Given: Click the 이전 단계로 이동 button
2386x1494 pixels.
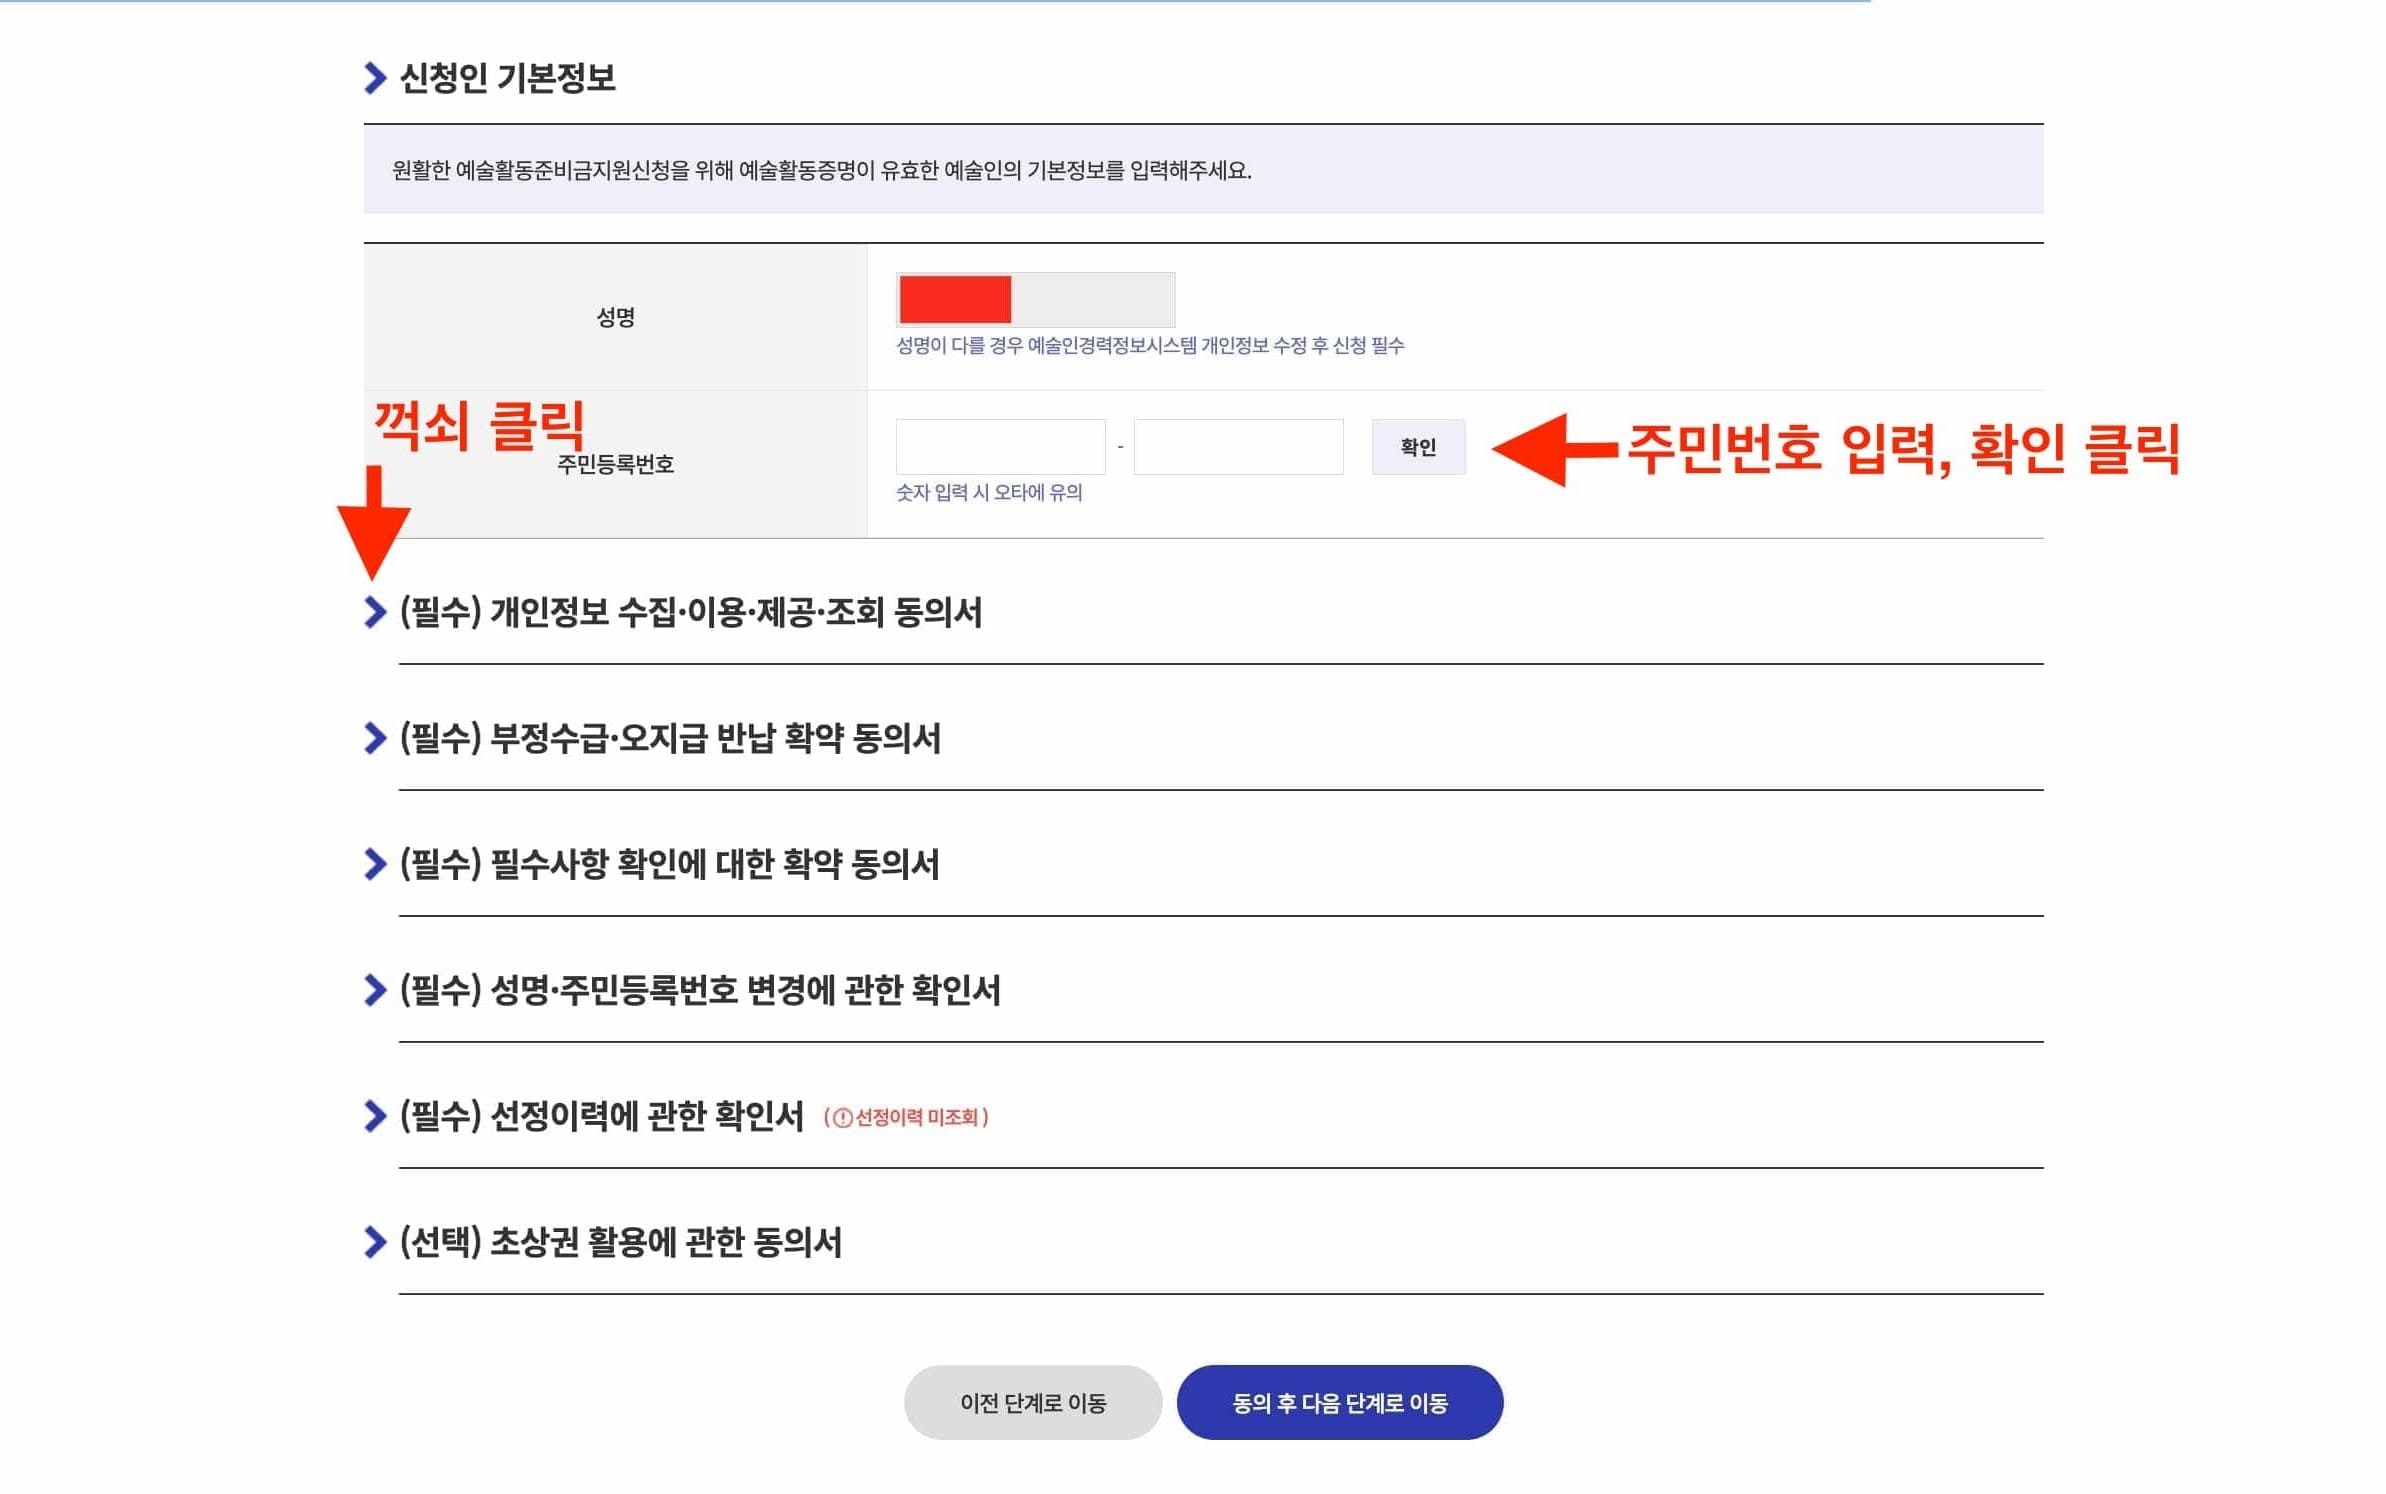Looking at the screenshot, I should 1033,1403.
